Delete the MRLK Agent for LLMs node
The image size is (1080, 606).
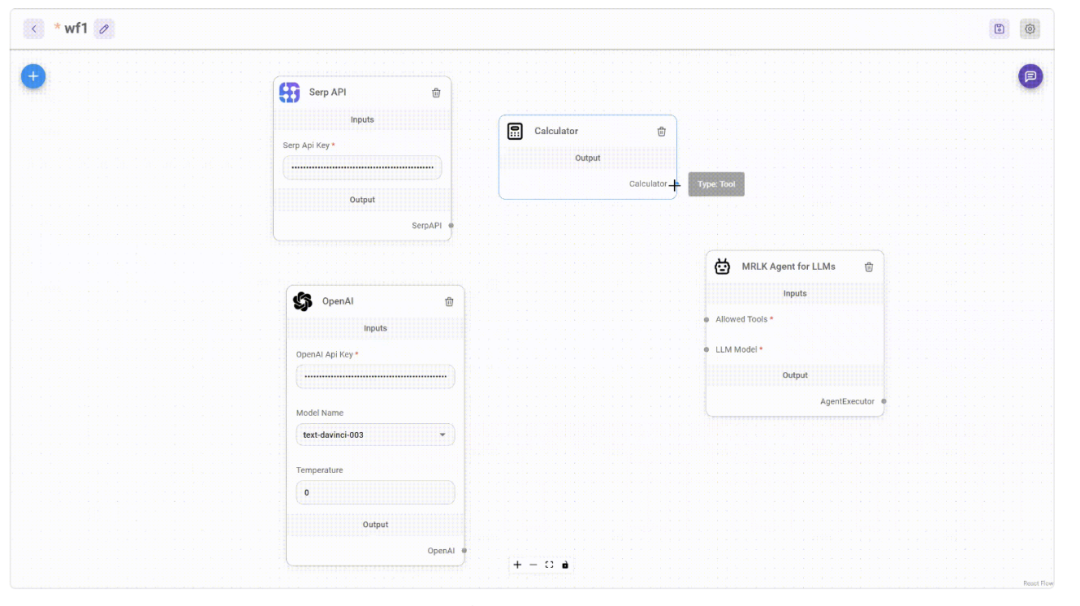(x=869, y=267)
